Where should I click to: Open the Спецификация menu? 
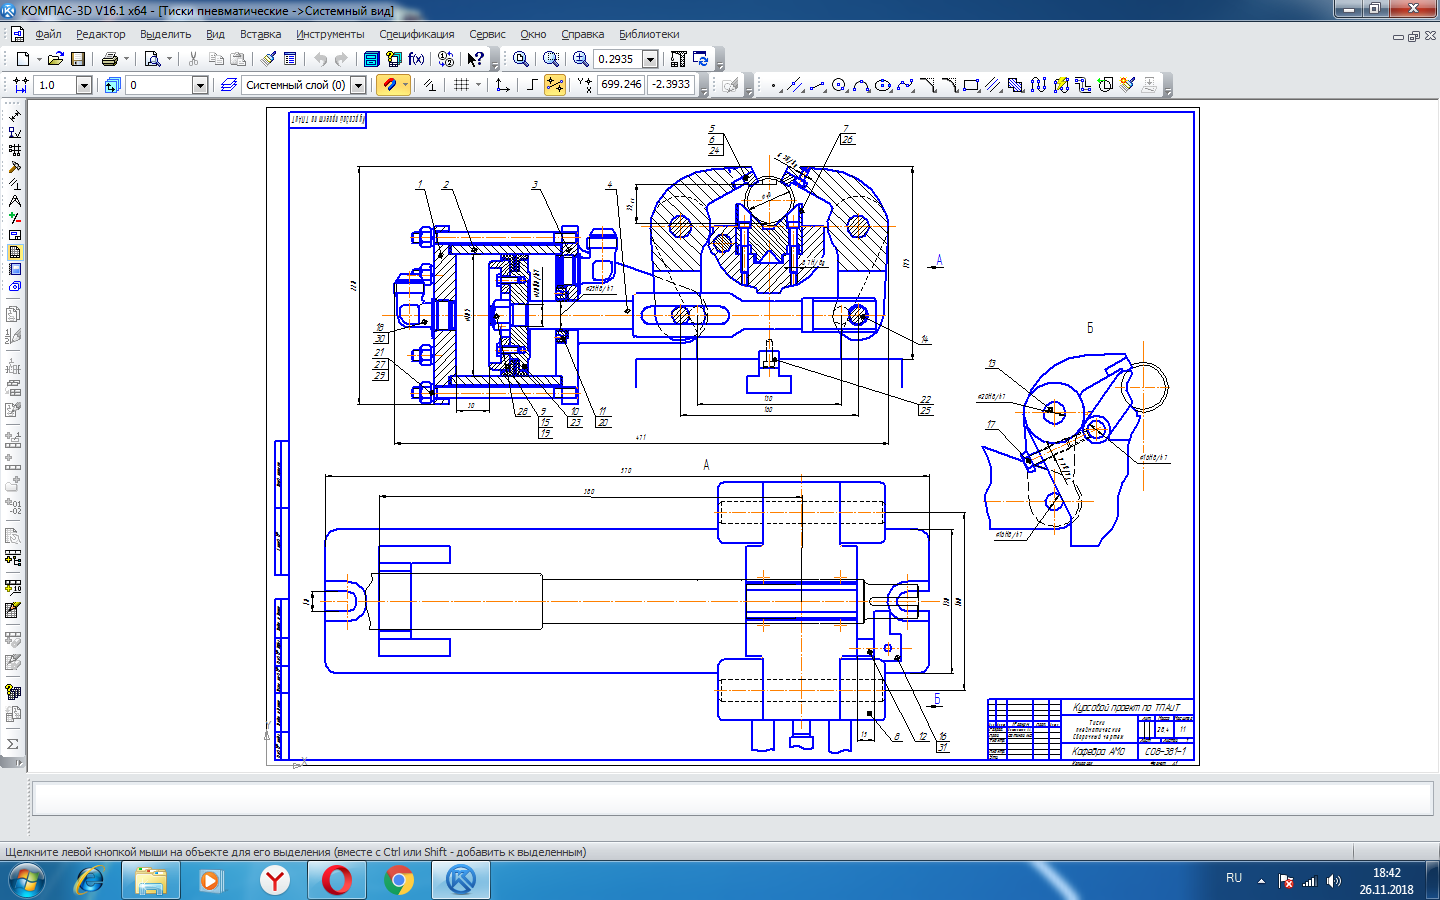click(x=416, y=34)
